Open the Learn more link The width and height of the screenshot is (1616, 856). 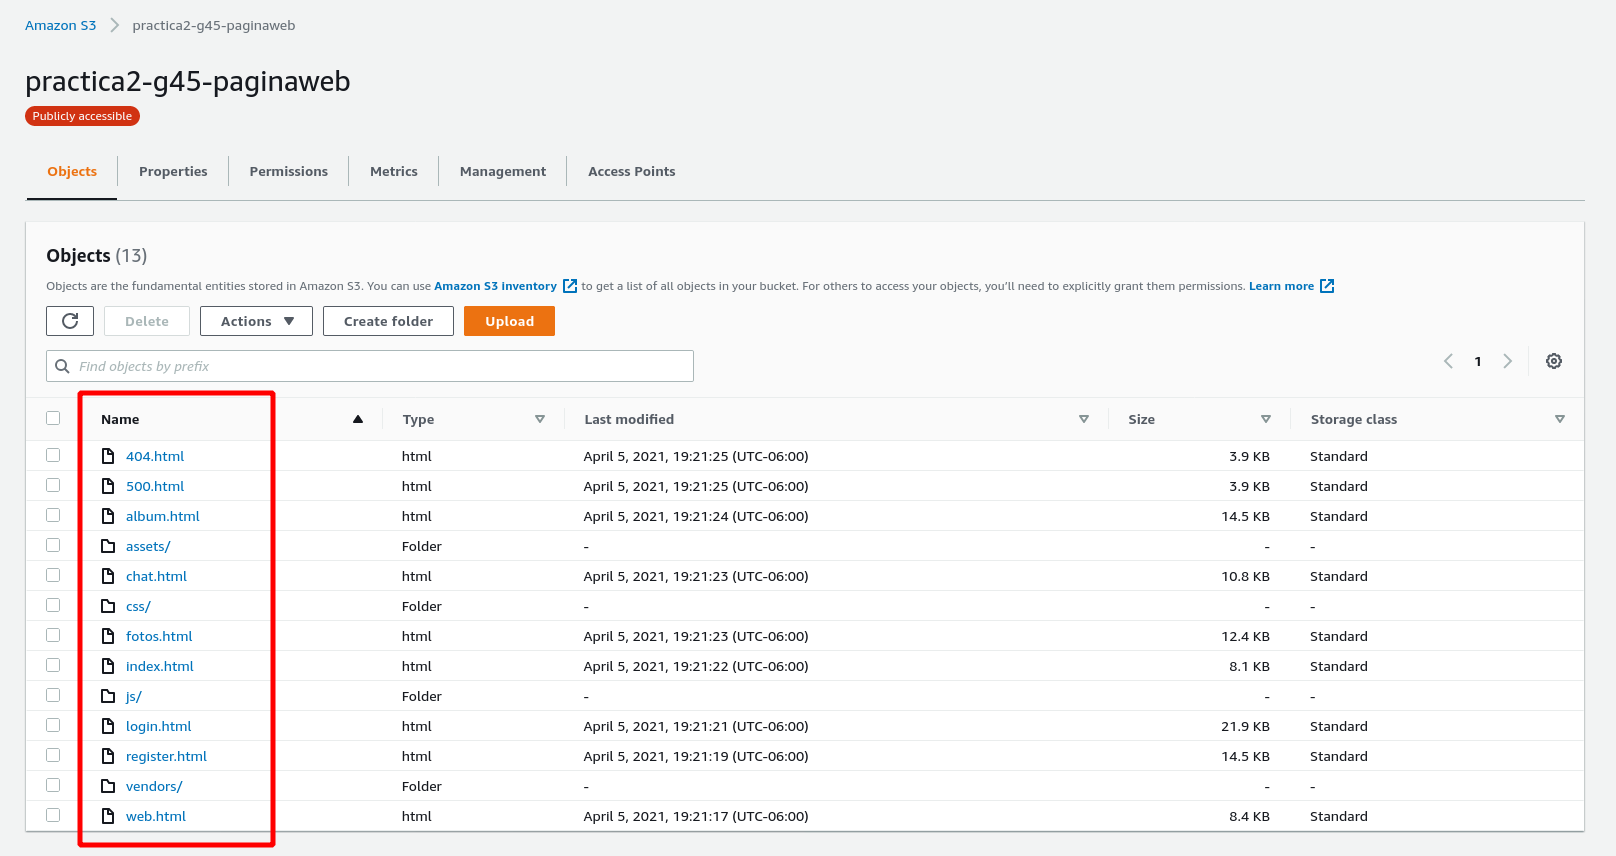pyautogui.click(x=1281, y=286)
